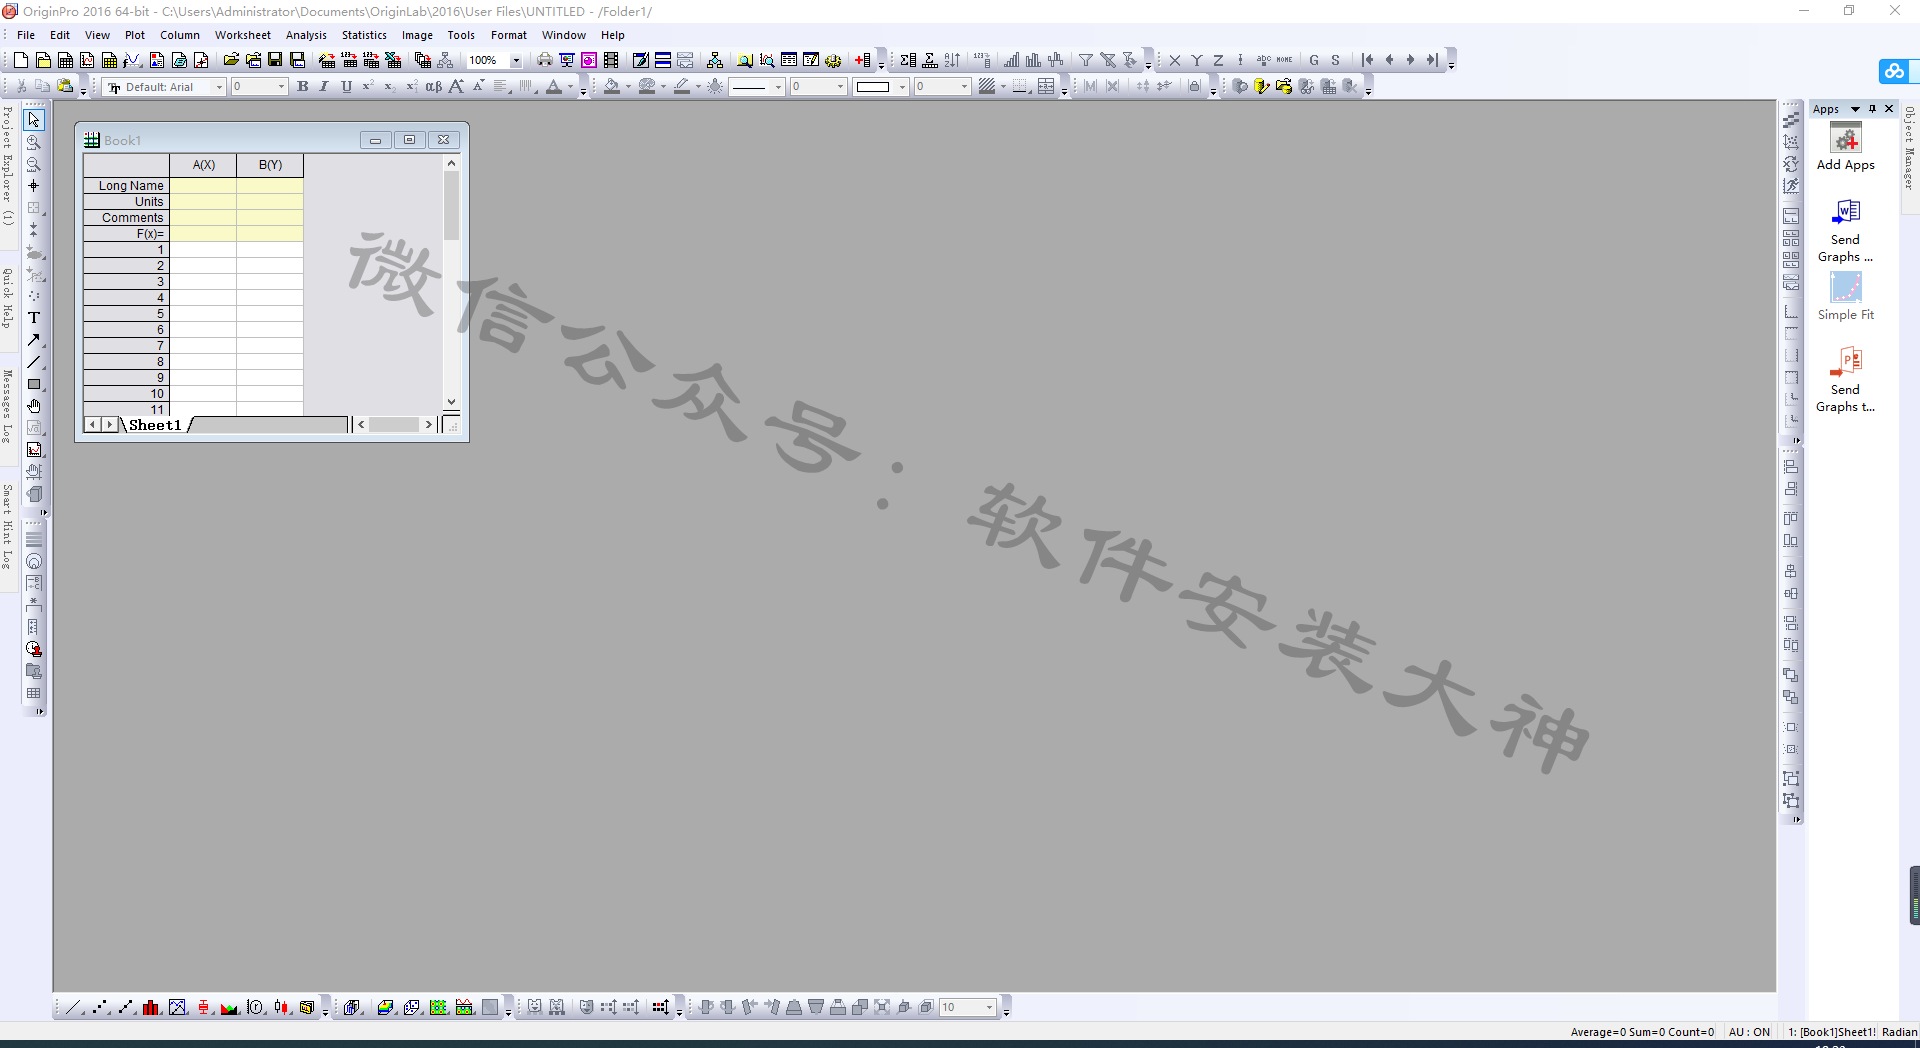1920x1048 pixels.
Task: Save the project with floppy icon
Action: 275,60
